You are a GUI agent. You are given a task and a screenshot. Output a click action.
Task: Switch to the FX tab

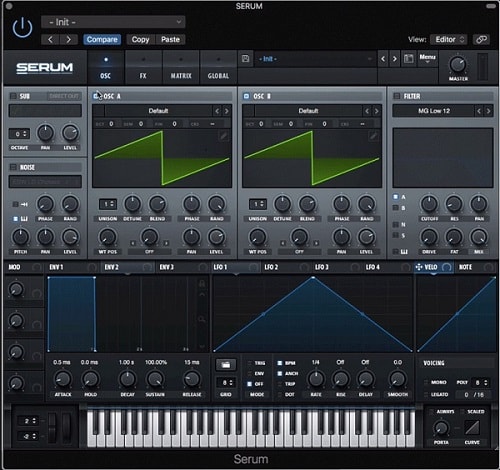[x=143, y=67]
